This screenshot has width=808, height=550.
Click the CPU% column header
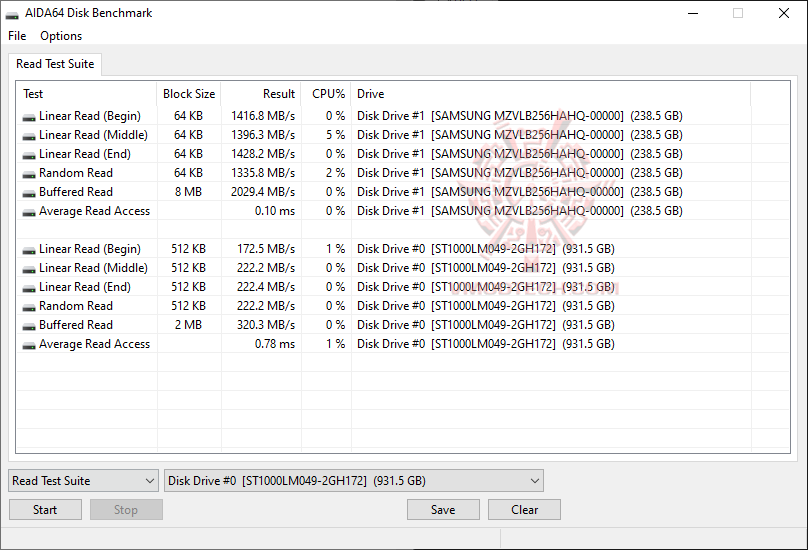[x=326, y=94]
